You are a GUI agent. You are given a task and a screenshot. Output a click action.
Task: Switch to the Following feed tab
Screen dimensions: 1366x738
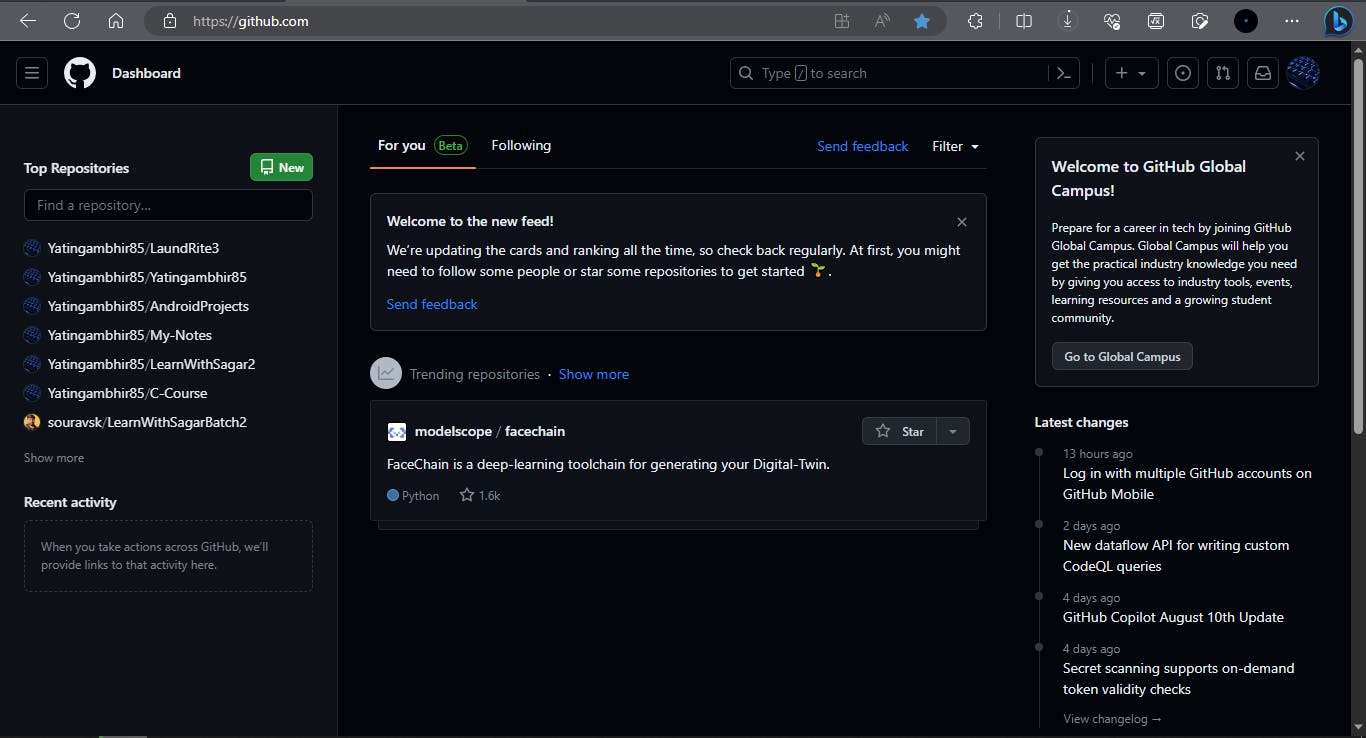click(x=521, y=145)
